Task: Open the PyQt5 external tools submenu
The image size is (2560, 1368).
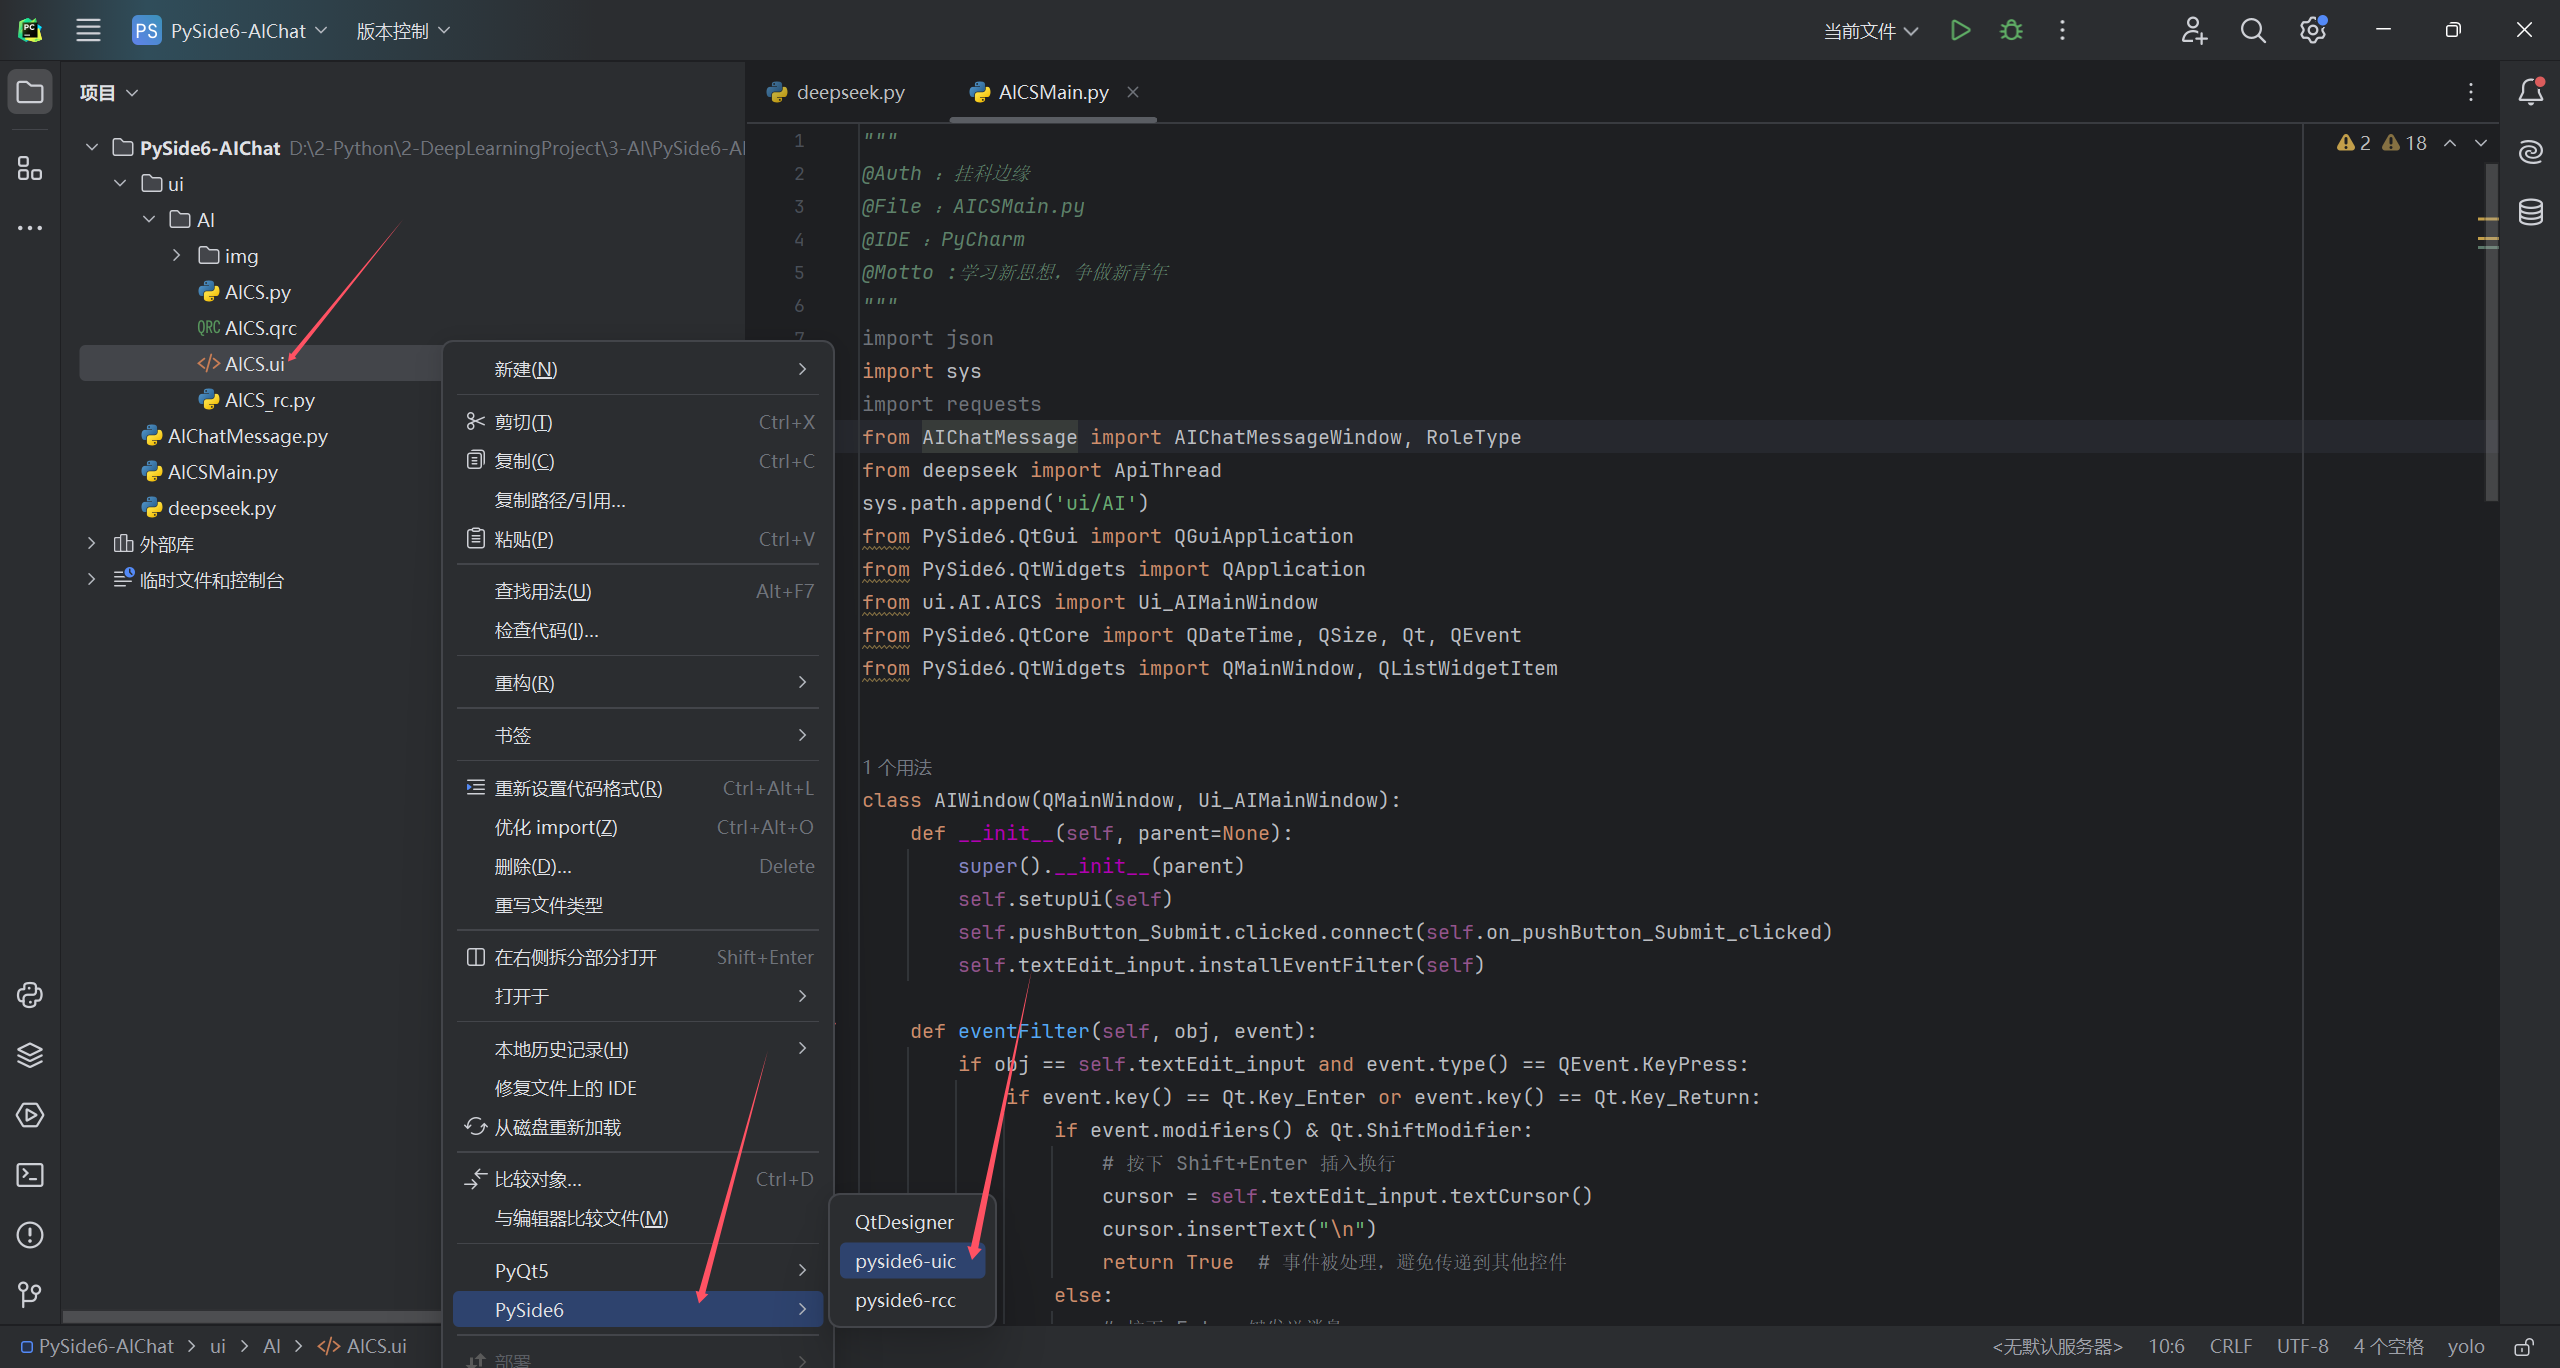Action: coord(638,1270)
